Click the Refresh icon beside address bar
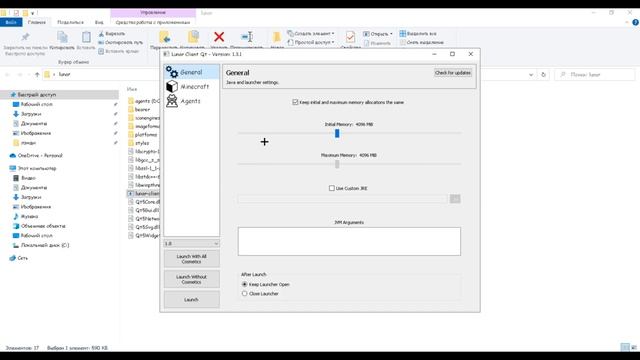 click(x=543, y=75)
